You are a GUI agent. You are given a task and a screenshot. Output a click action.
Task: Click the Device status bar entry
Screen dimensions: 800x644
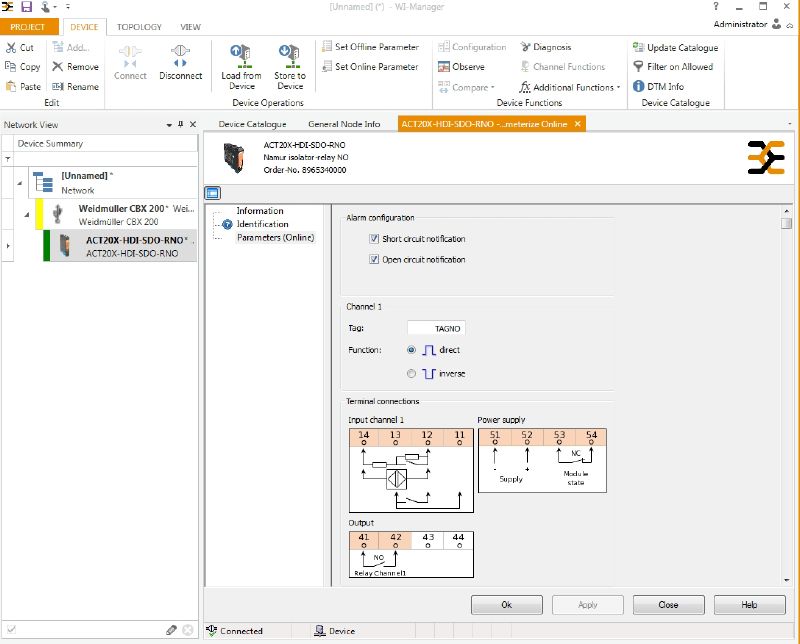tap(335, 631)
